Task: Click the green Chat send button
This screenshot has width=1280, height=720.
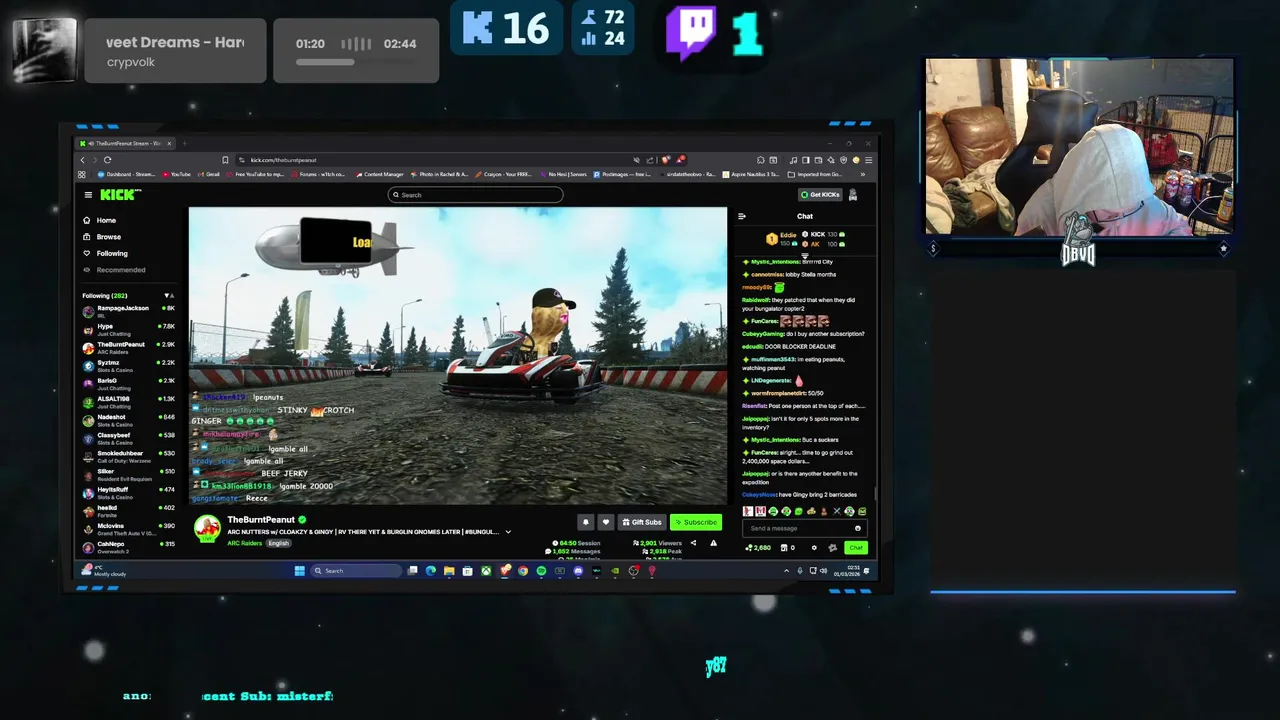Action: point(856,547)
